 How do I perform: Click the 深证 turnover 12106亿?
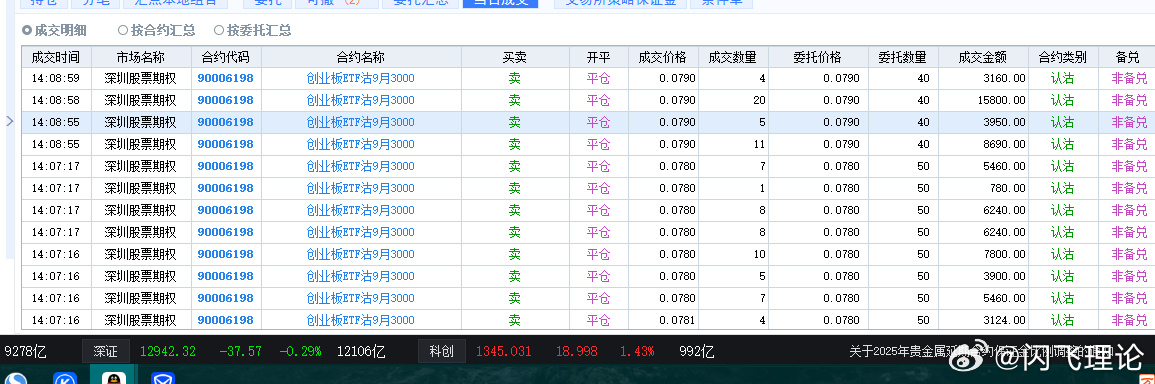tap(361, 352)
